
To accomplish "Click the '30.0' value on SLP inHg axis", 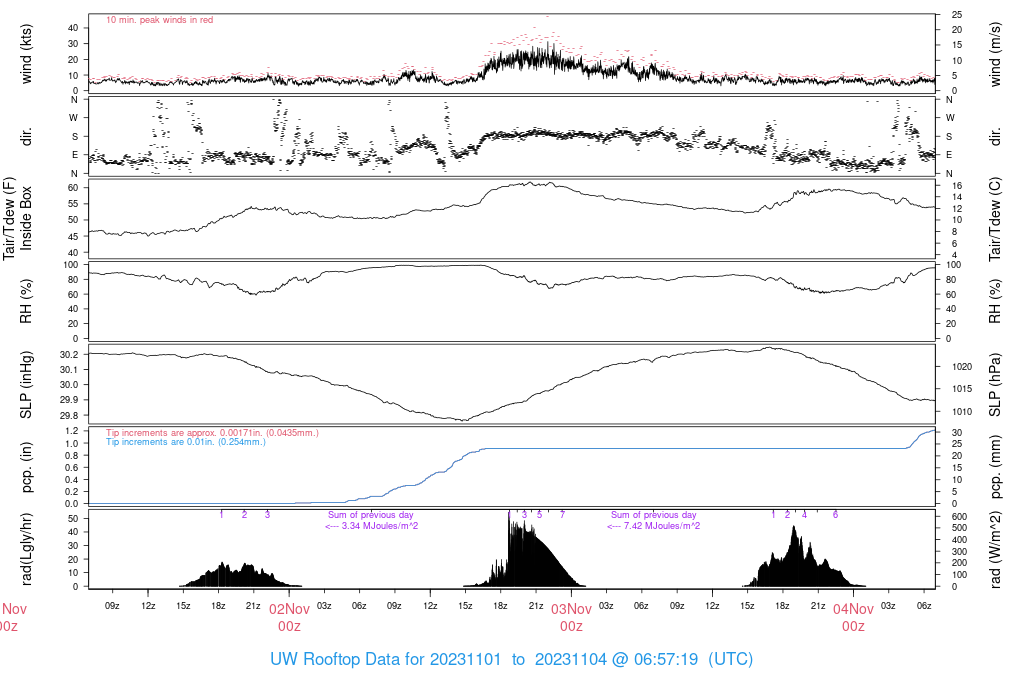I will click(69, 385).
